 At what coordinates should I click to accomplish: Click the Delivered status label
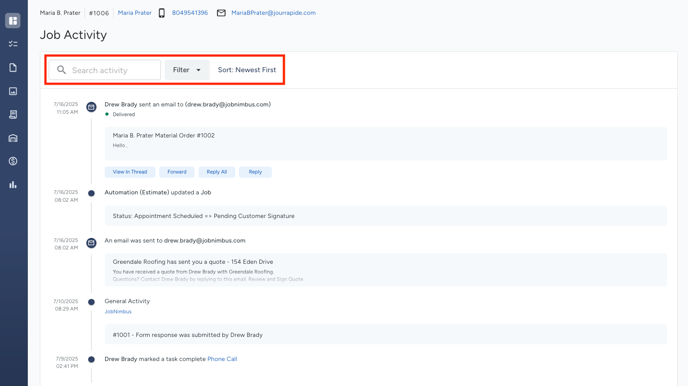(124, 114)
